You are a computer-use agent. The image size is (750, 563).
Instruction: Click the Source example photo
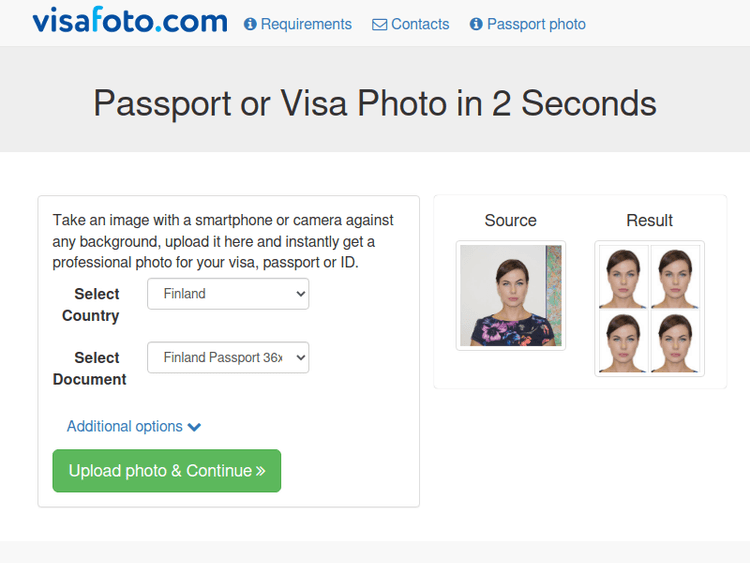click(511, 296)
